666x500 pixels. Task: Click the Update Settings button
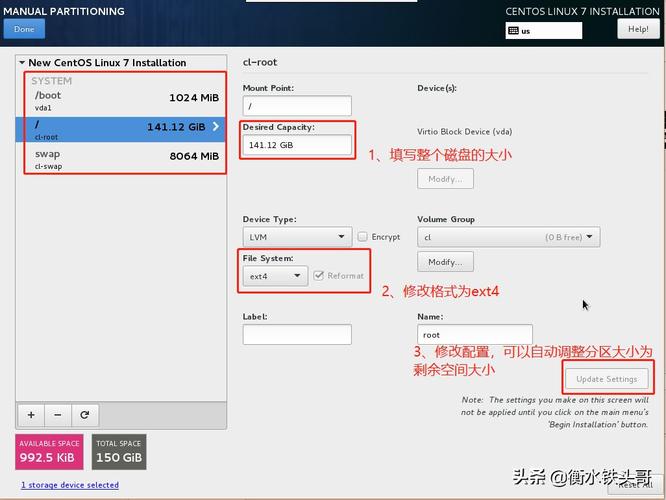[x=607, y=379]
